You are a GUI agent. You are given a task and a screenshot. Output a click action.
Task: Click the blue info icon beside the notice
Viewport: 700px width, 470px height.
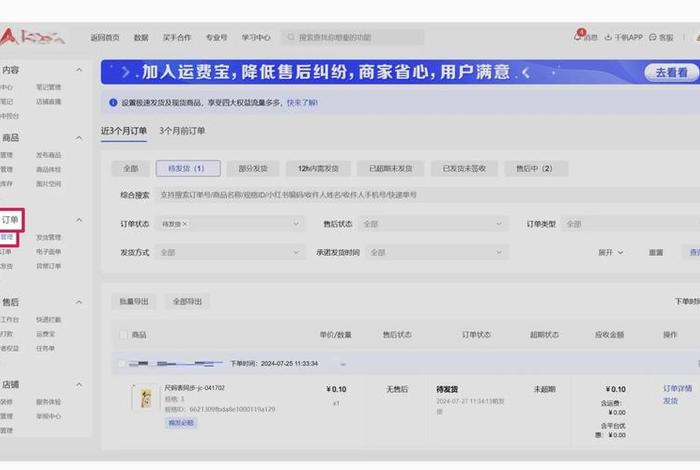coord(113,103)
